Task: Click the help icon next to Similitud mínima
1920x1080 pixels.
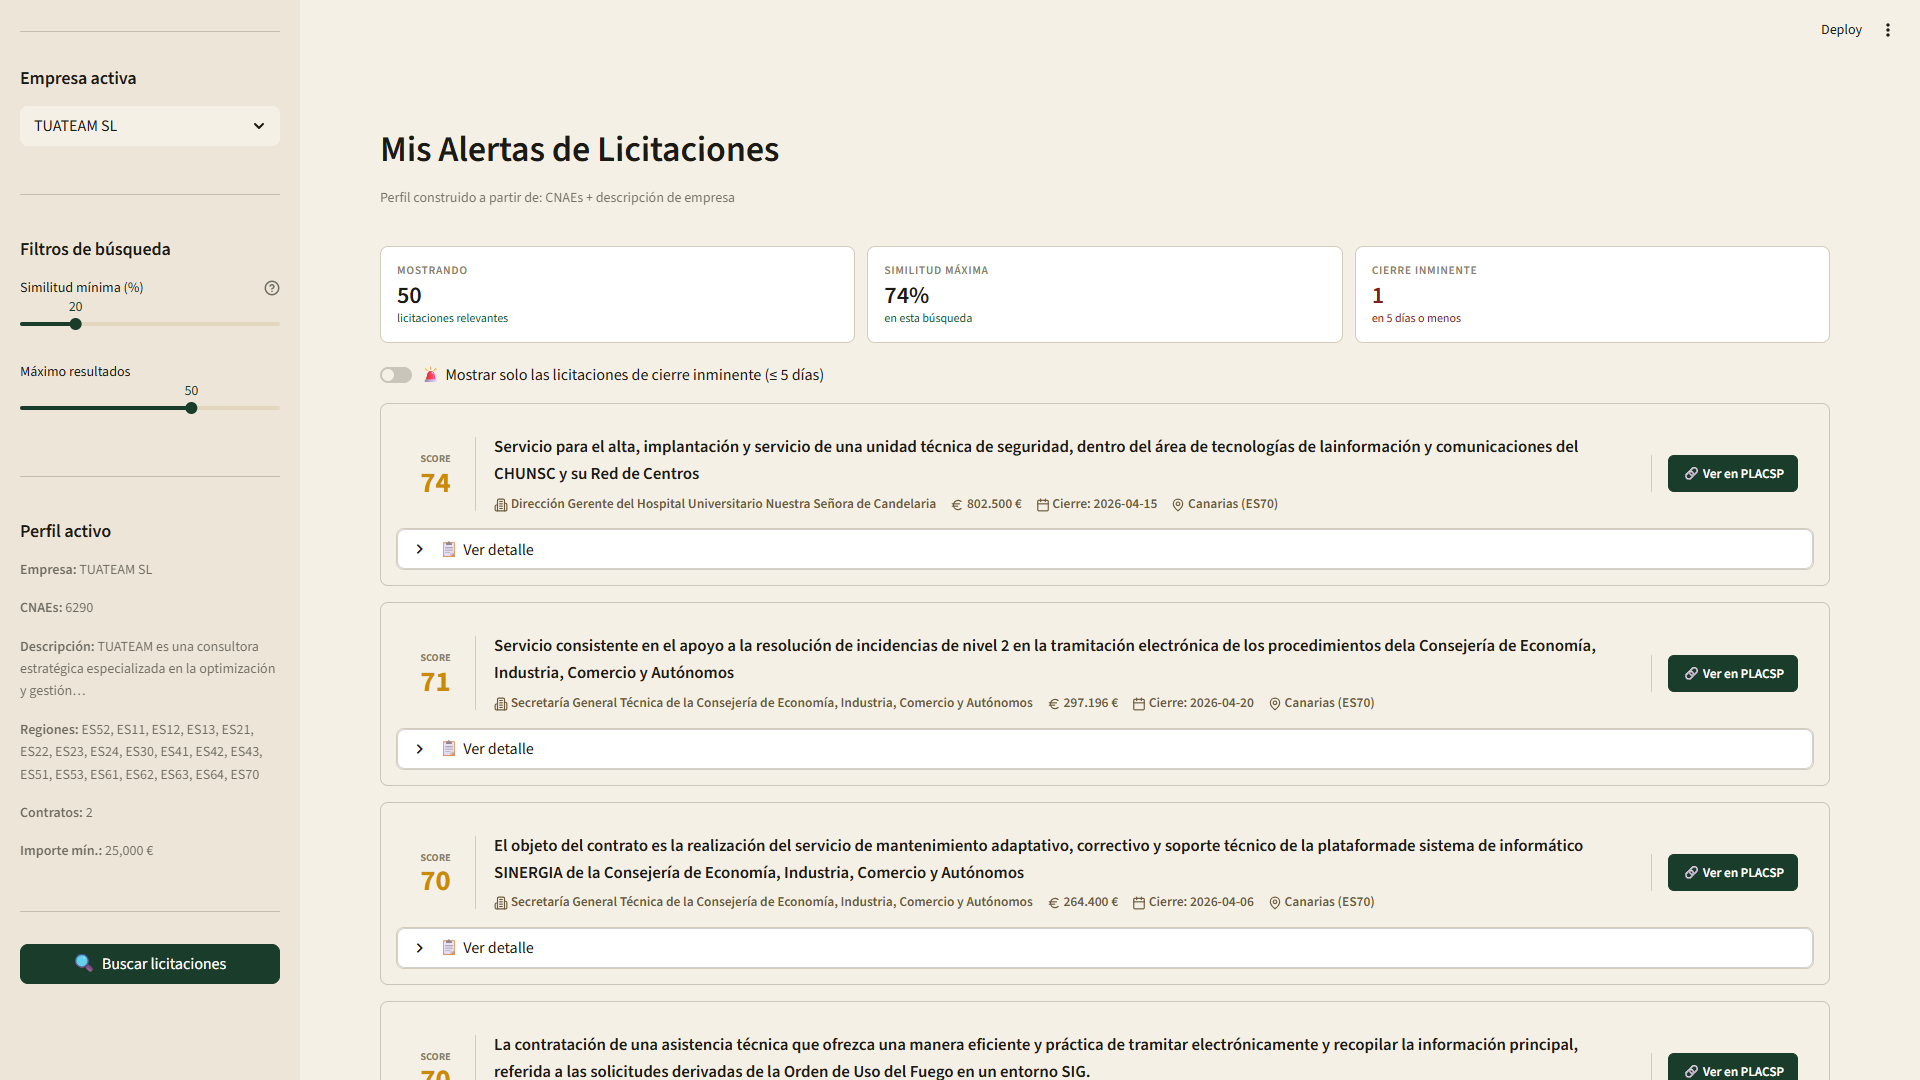Action: [272, 288]
